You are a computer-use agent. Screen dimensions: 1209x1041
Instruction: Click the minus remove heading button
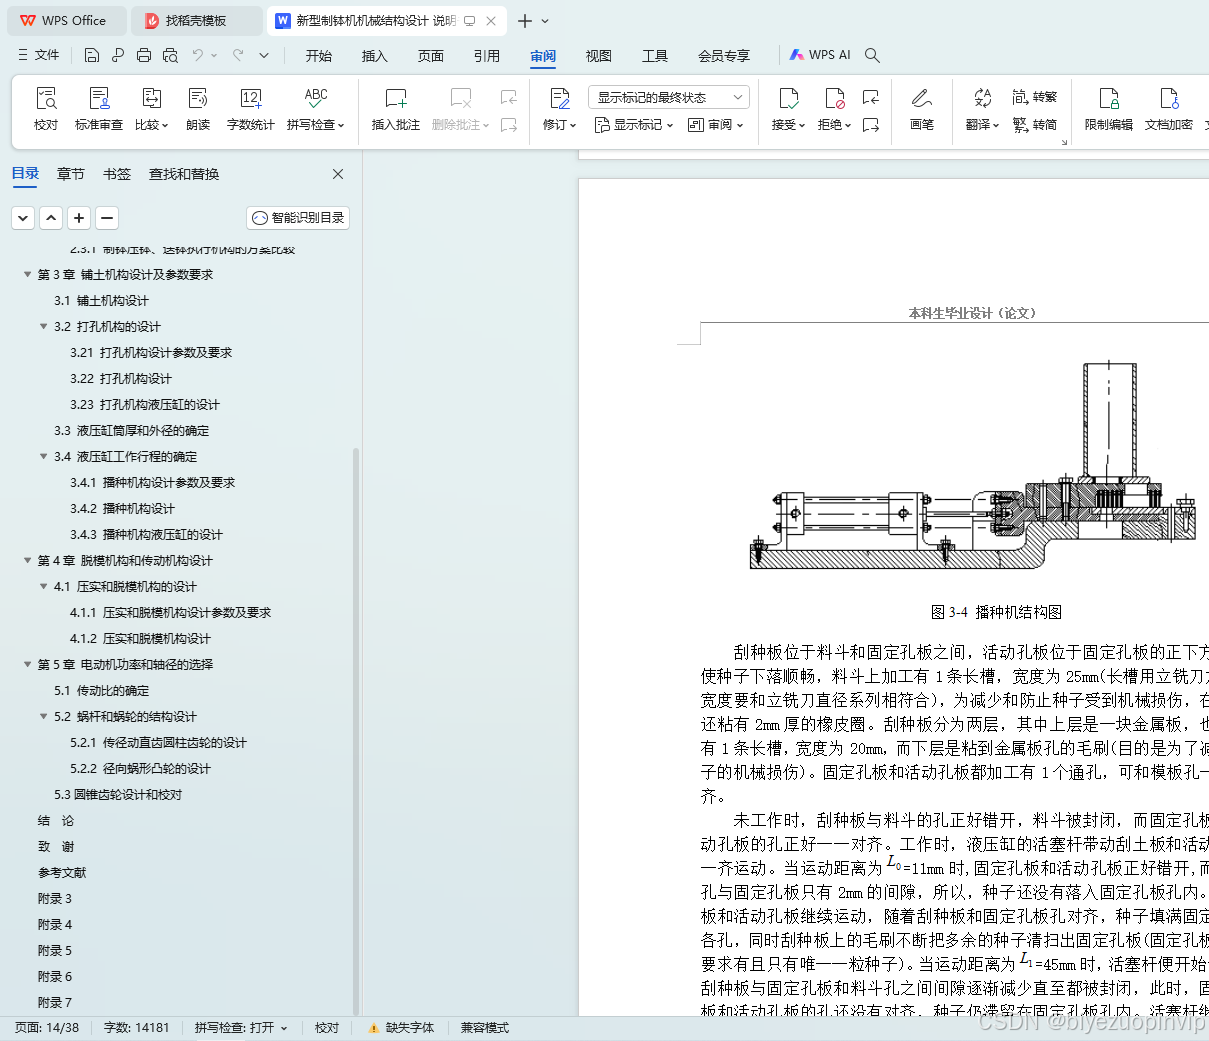(107, 217)
